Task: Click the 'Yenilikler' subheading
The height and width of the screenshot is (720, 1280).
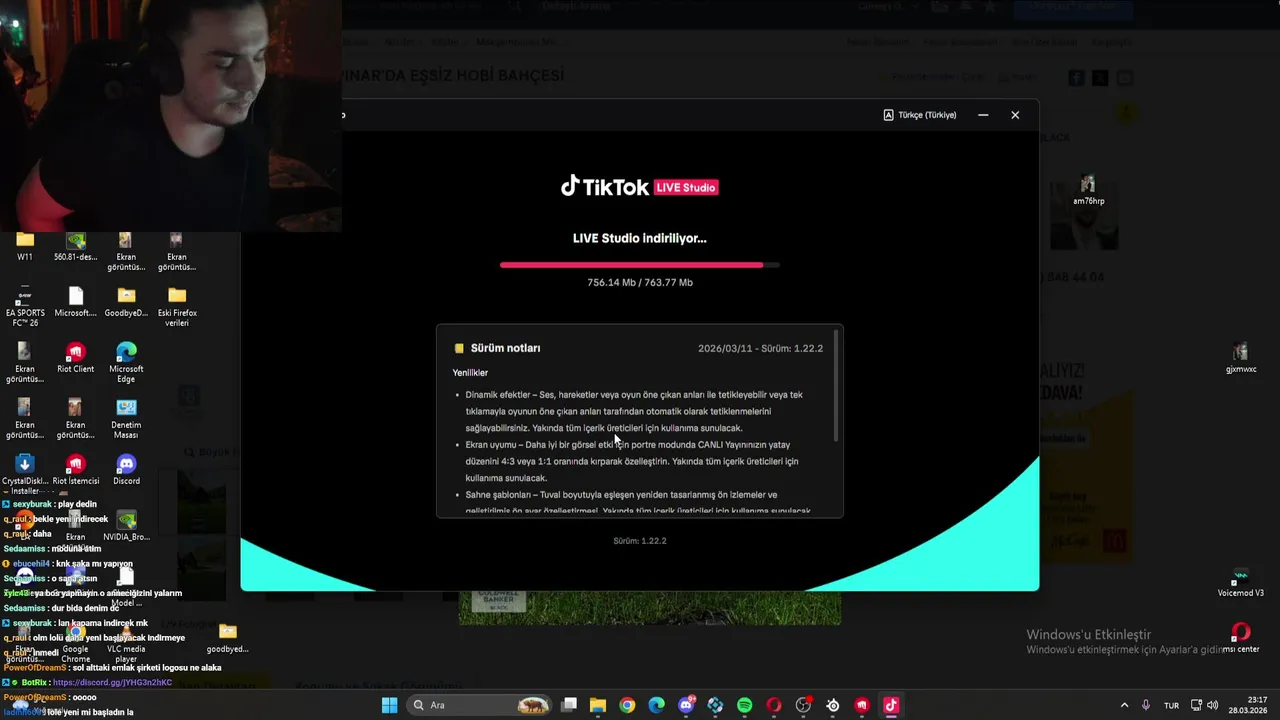Action: point(470,373)
